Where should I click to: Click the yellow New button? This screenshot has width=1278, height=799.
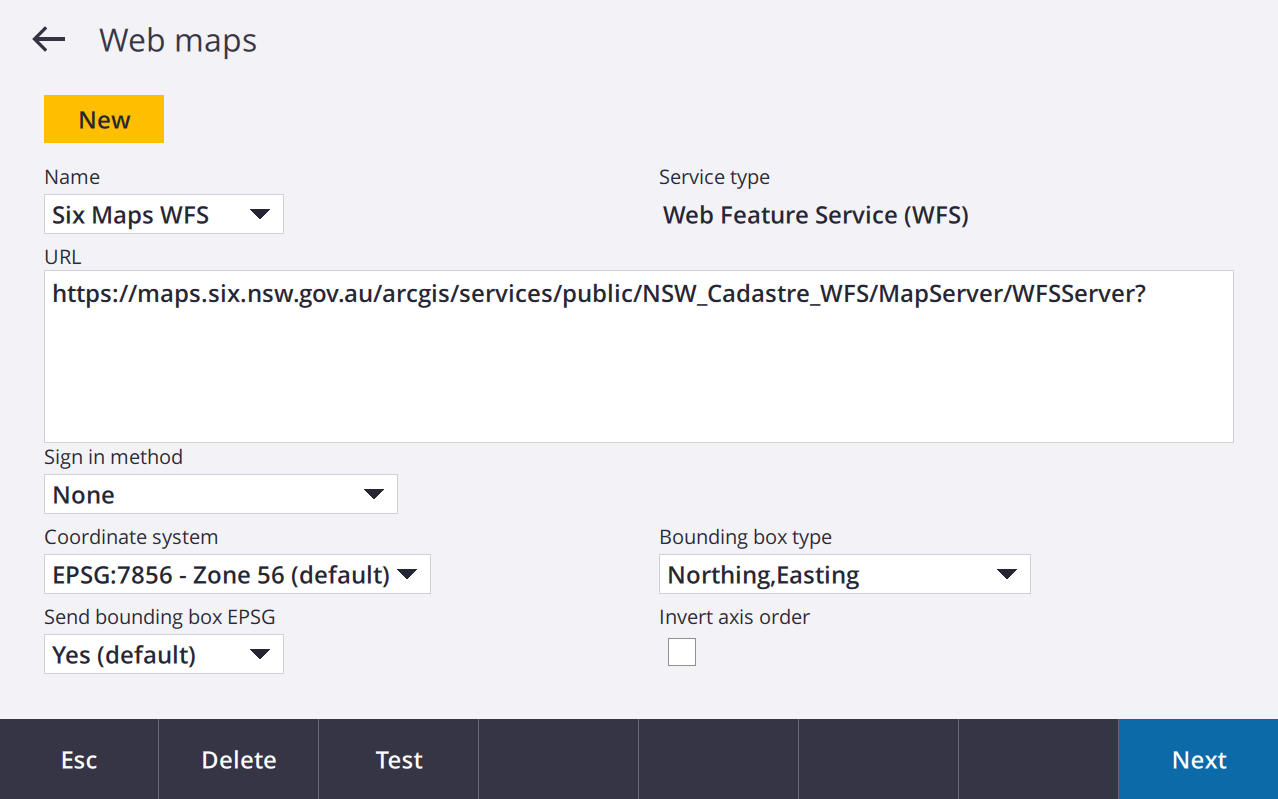tap(104, 119)
